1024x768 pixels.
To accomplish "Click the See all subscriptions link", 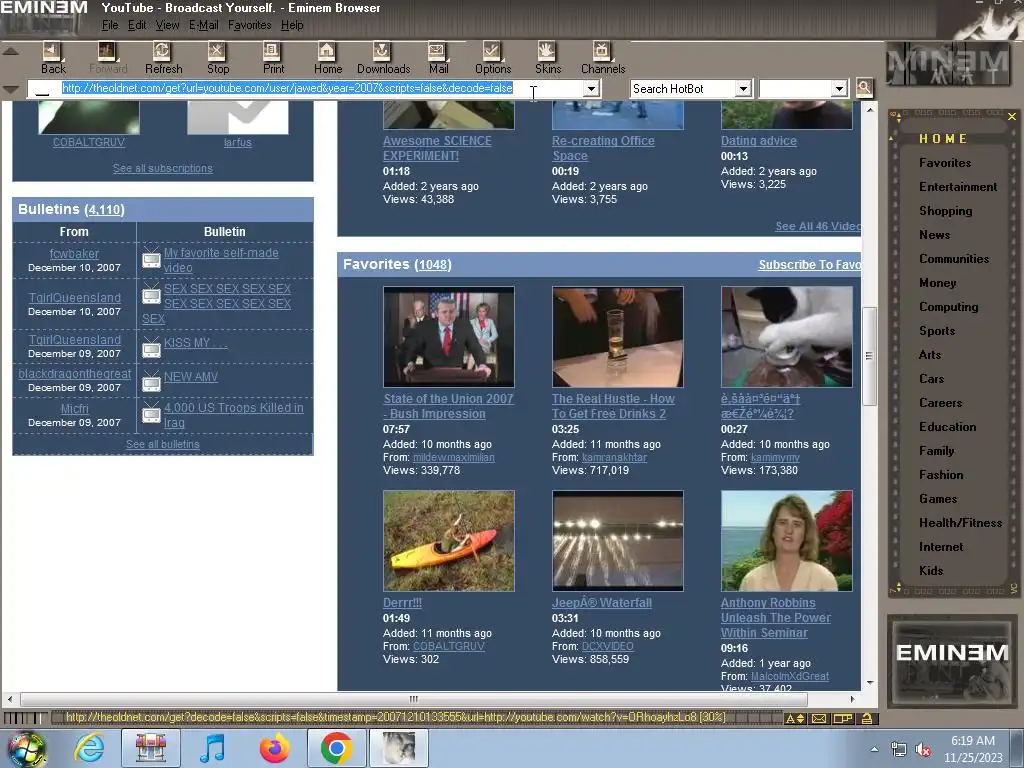I will click(x=163, y=168).
